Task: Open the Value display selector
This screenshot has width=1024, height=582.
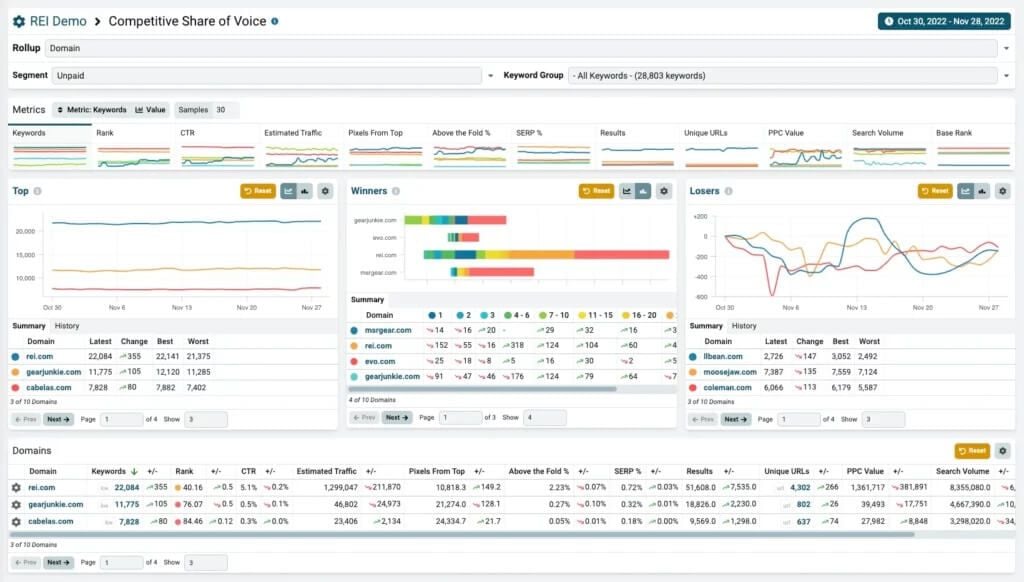Action: coord(150,110)
